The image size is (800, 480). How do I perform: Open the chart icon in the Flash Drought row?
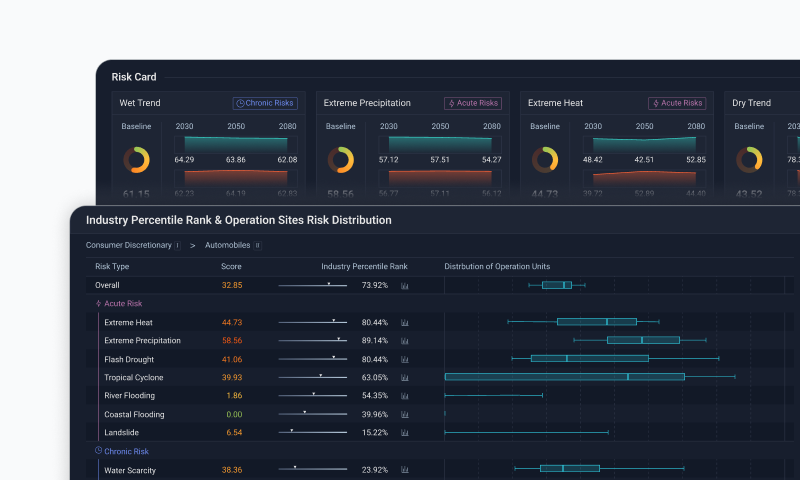click(405, 359)
